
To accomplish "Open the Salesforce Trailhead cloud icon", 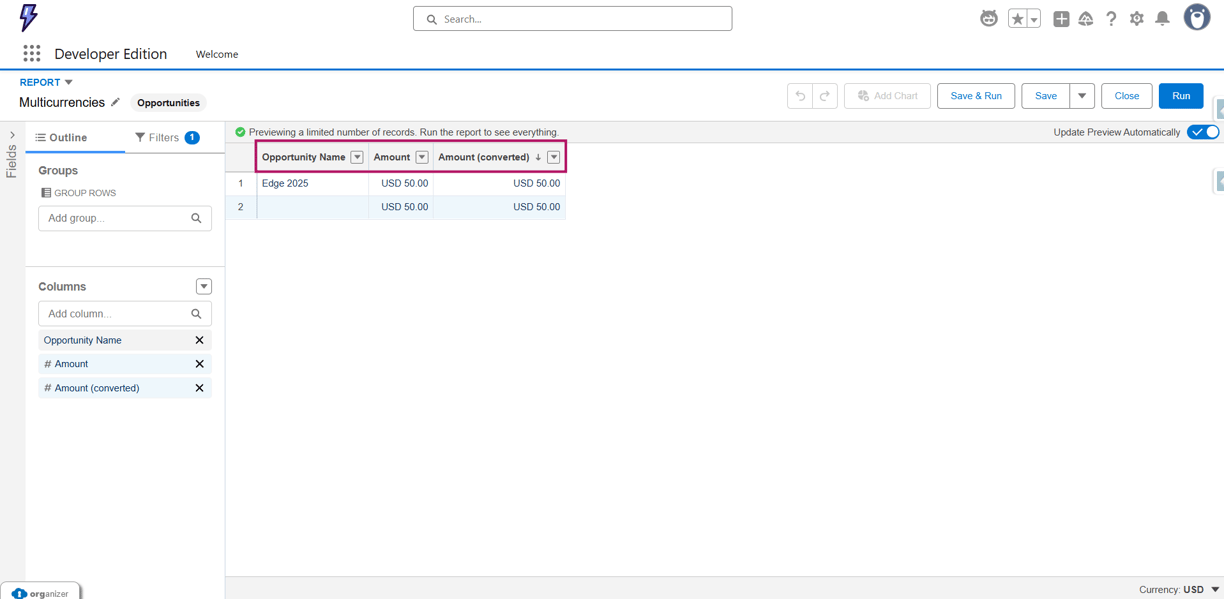I will [1086, 18].
